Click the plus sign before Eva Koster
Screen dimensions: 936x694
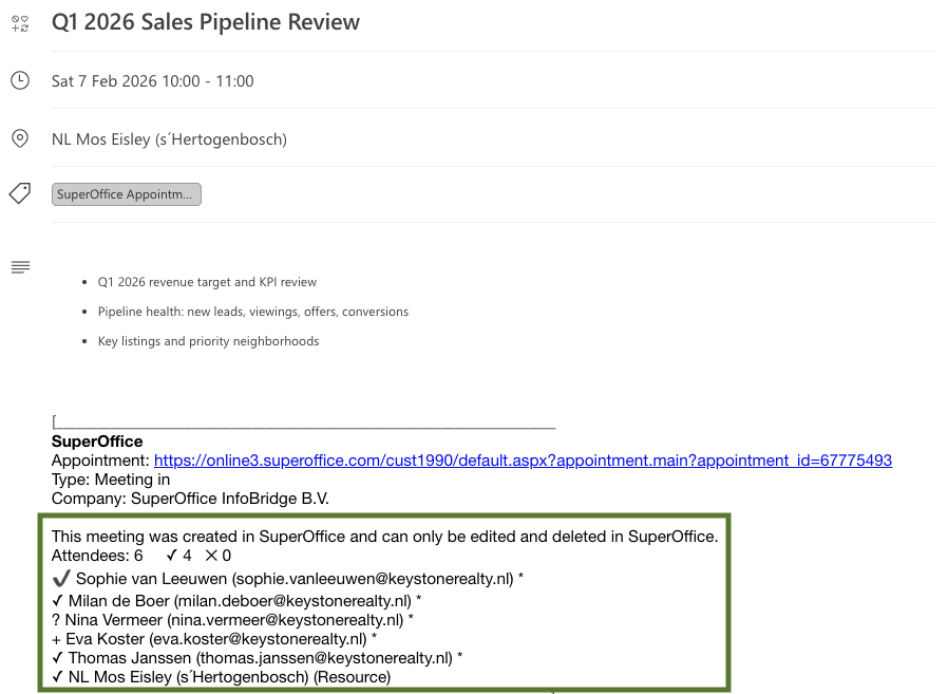point(56,639)
